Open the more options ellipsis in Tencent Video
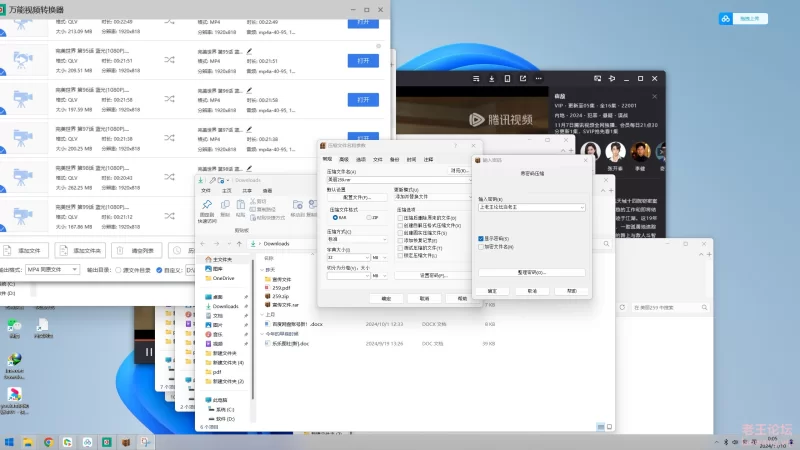 pos(539,79)
